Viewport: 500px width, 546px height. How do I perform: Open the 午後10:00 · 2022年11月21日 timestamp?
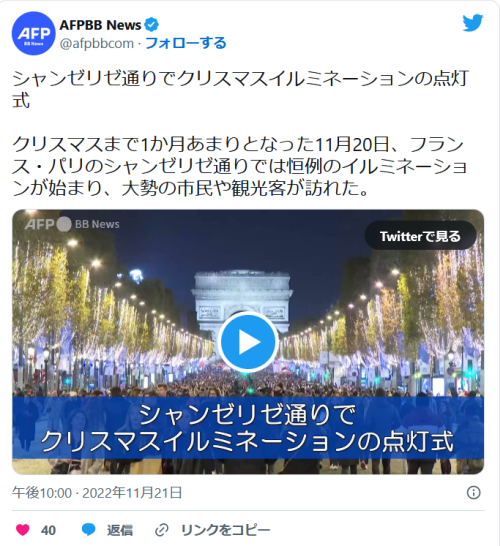(97, 493)
